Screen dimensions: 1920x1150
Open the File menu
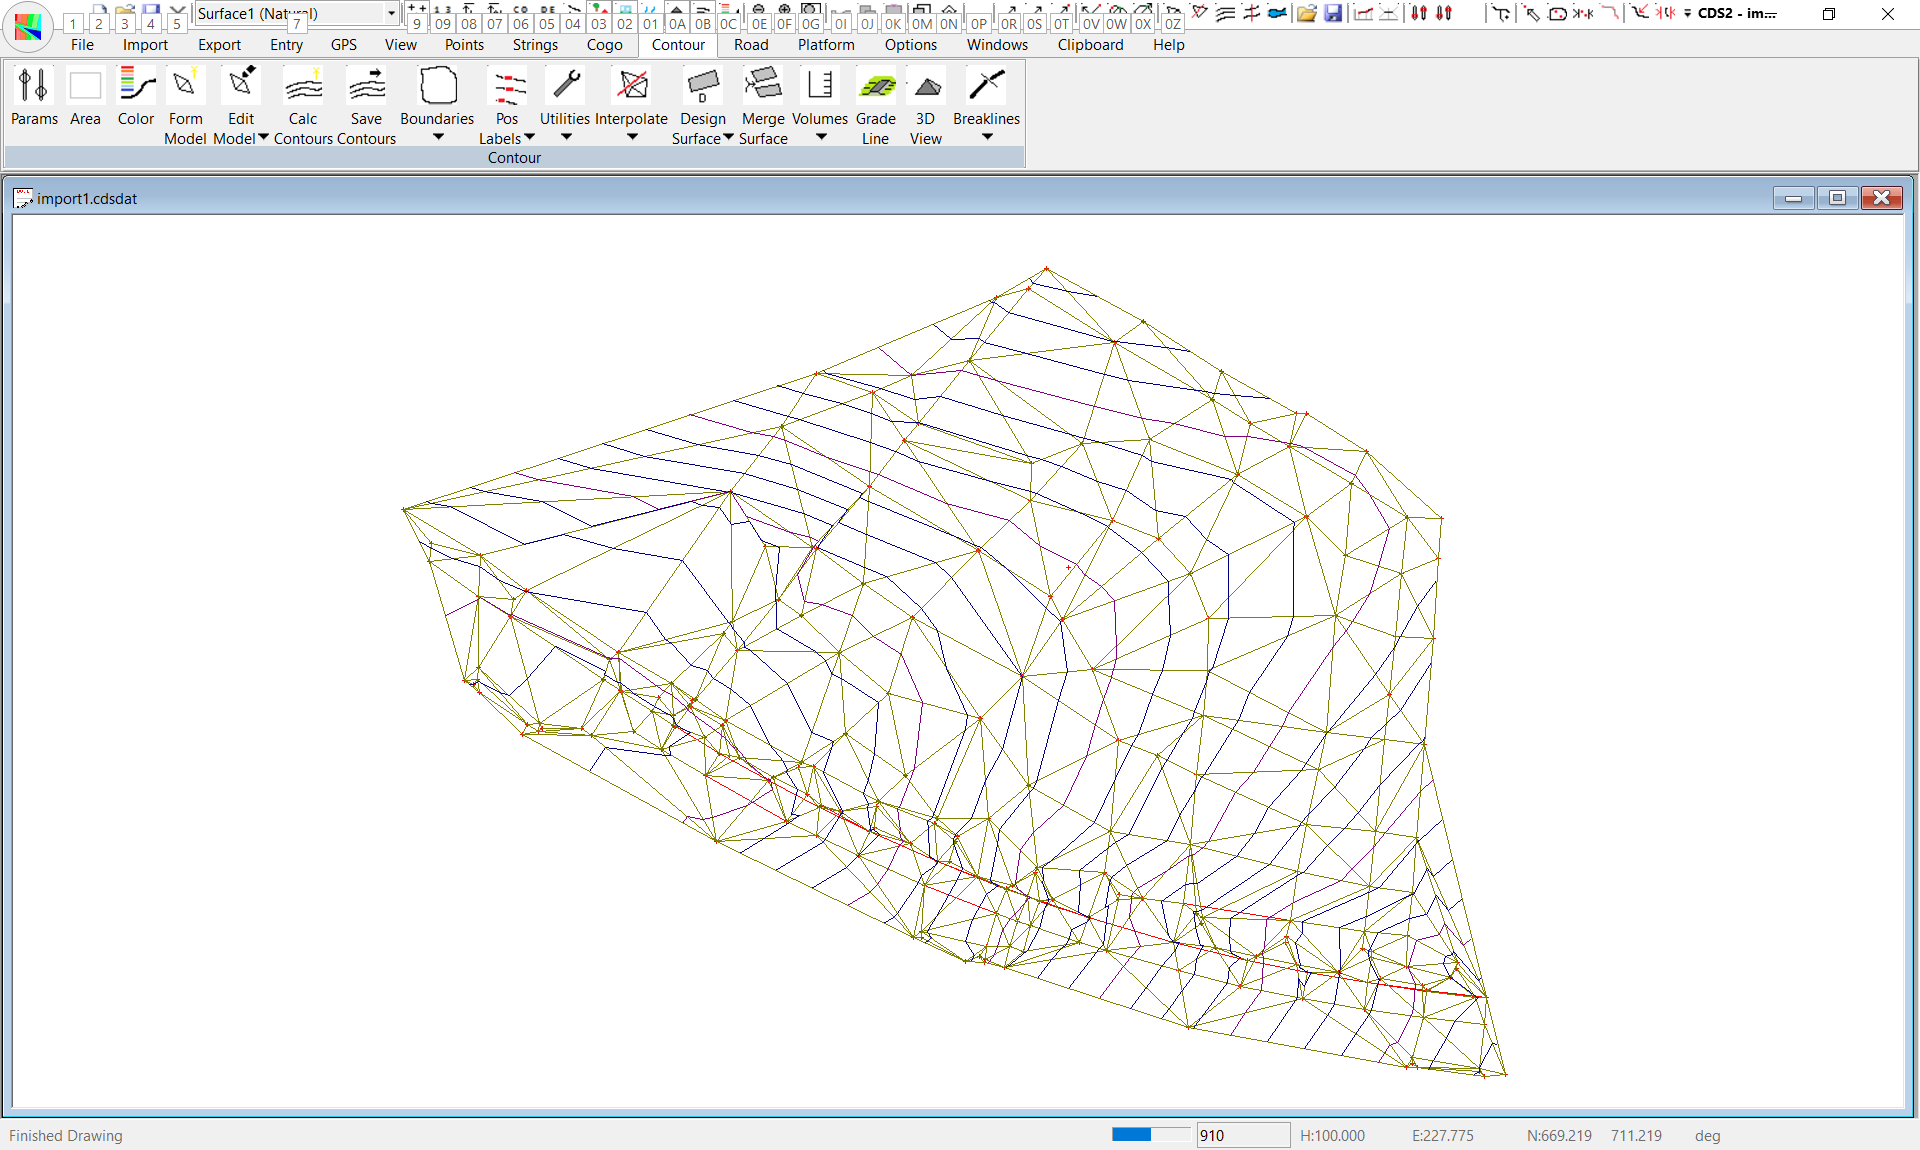[82, 45]
